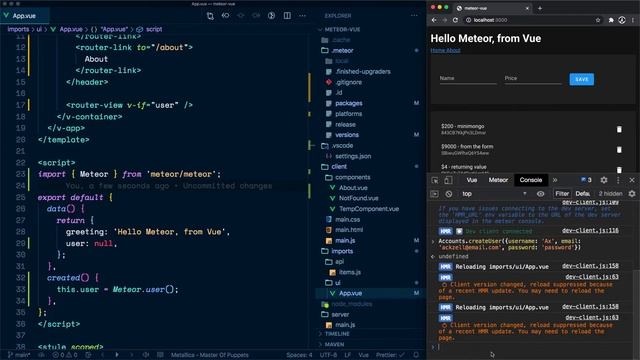Viewport: 640px width, 360px height.
Task: Open the DevTools customize kebab menu
Action: click(618, 180)
